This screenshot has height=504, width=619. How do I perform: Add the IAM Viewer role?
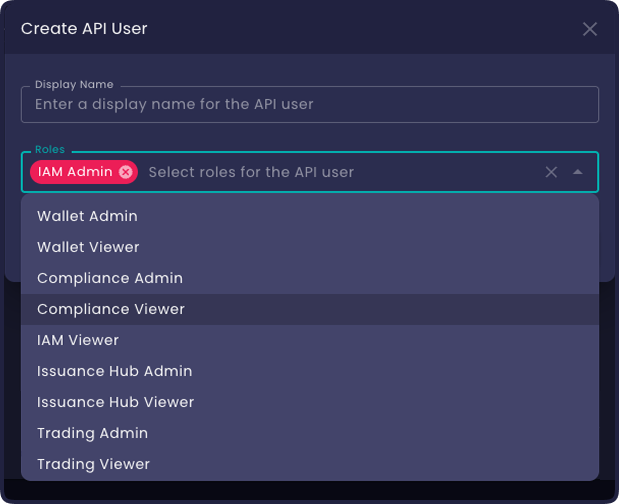tap(310, 340)
